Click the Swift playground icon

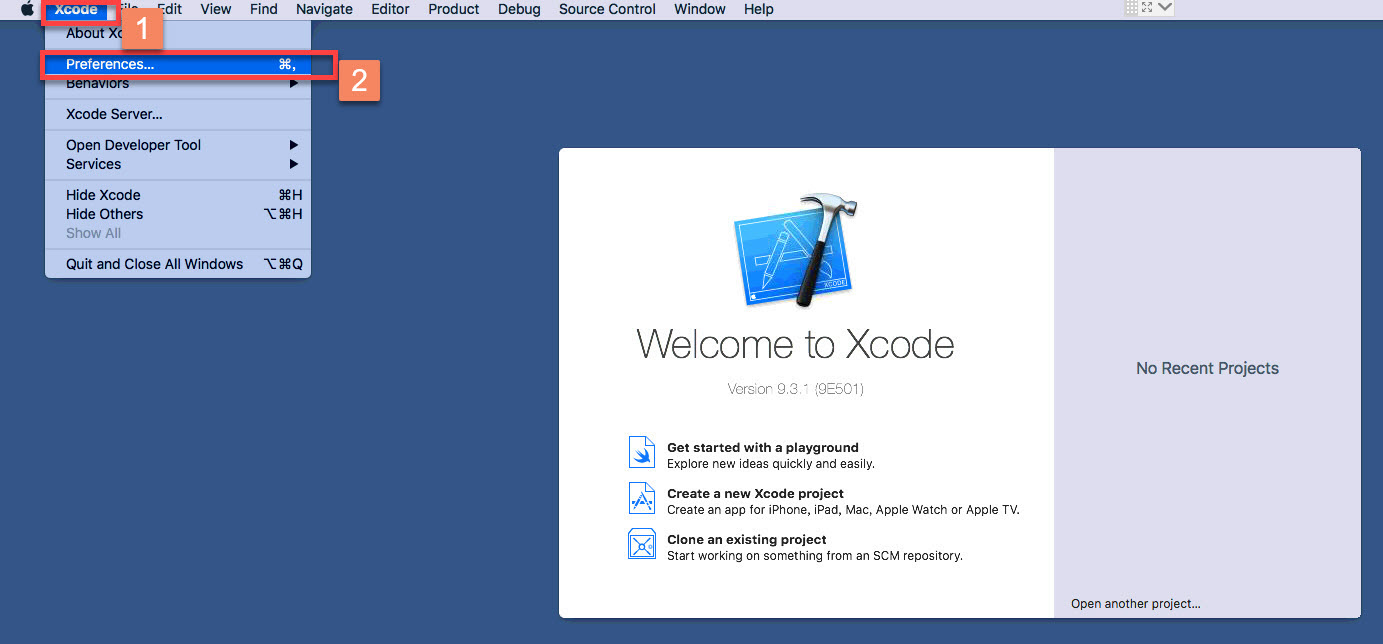point(641,453)
